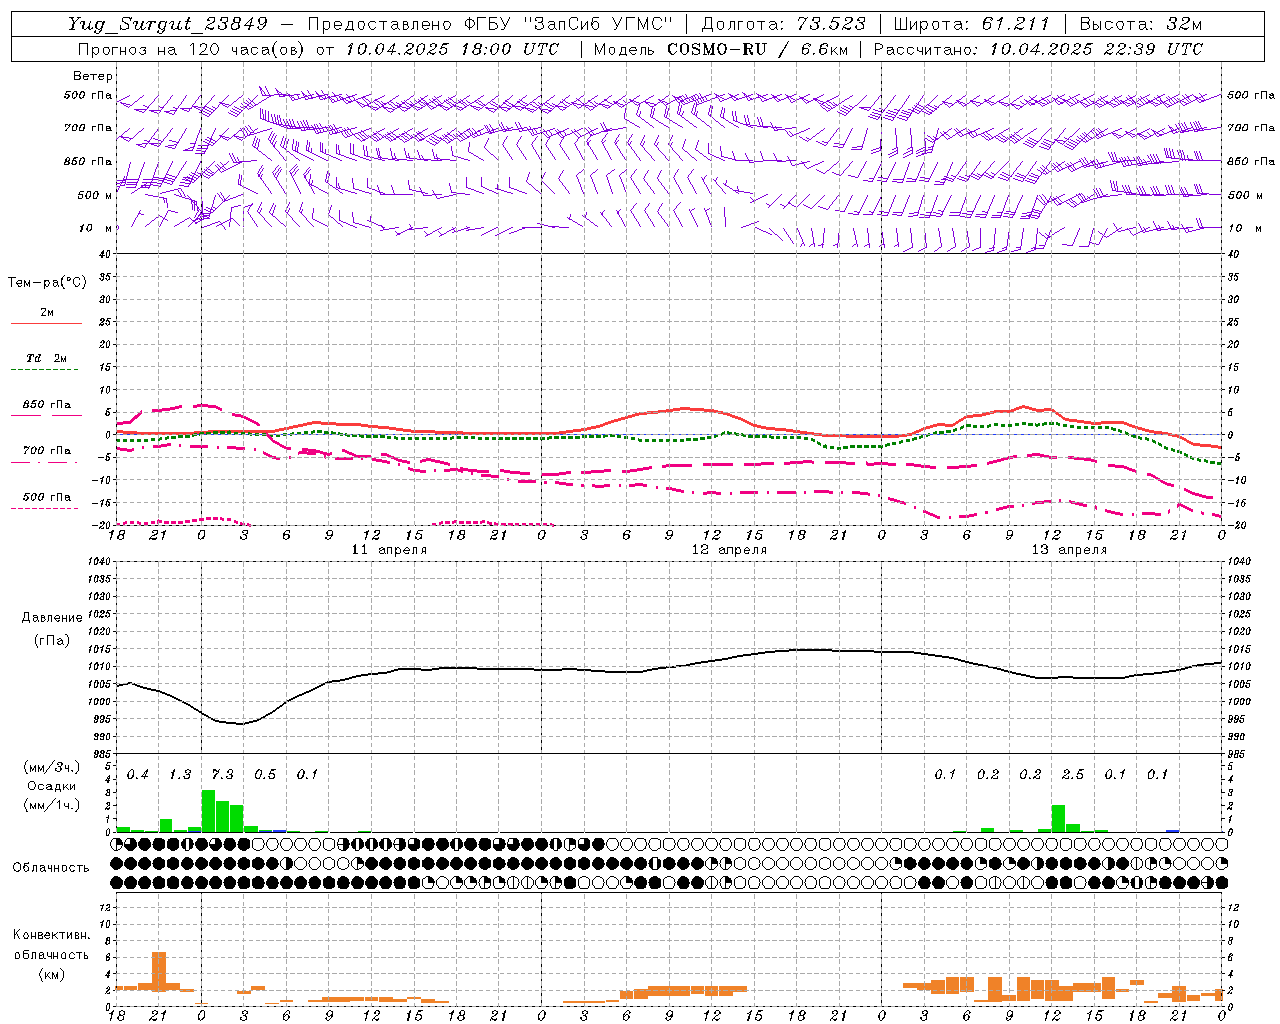Viewport: 1280px width, 1024px height.
Task: Click the Широта: 61.211 header value
Action: 972,24
